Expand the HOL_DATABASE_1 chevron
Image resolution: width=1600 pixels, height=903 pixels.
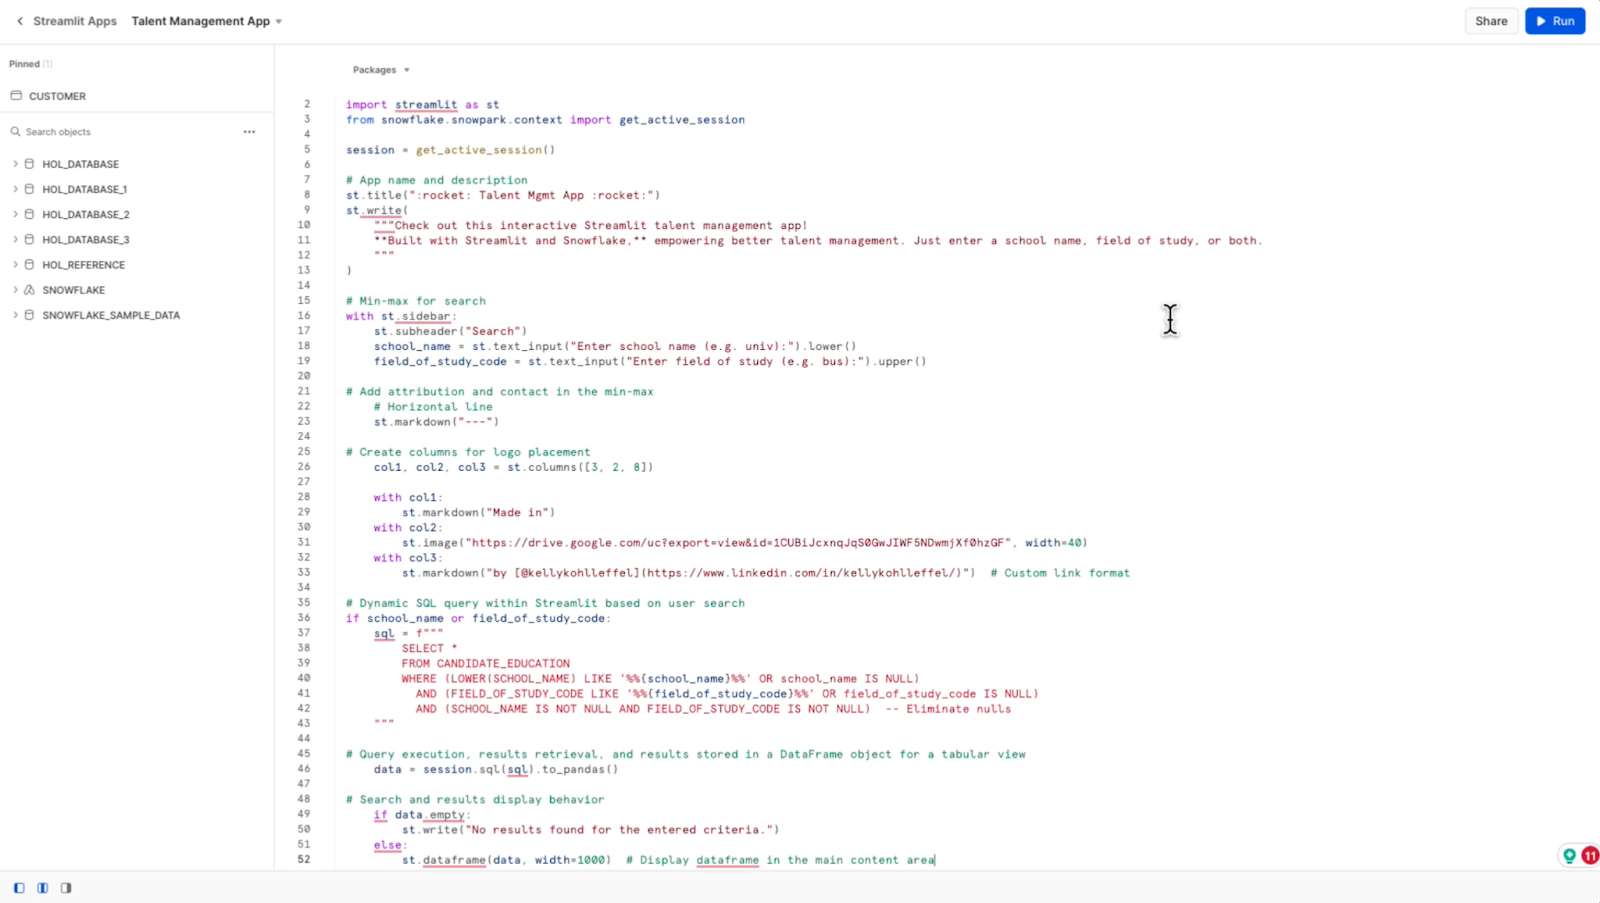pos(15,189)
